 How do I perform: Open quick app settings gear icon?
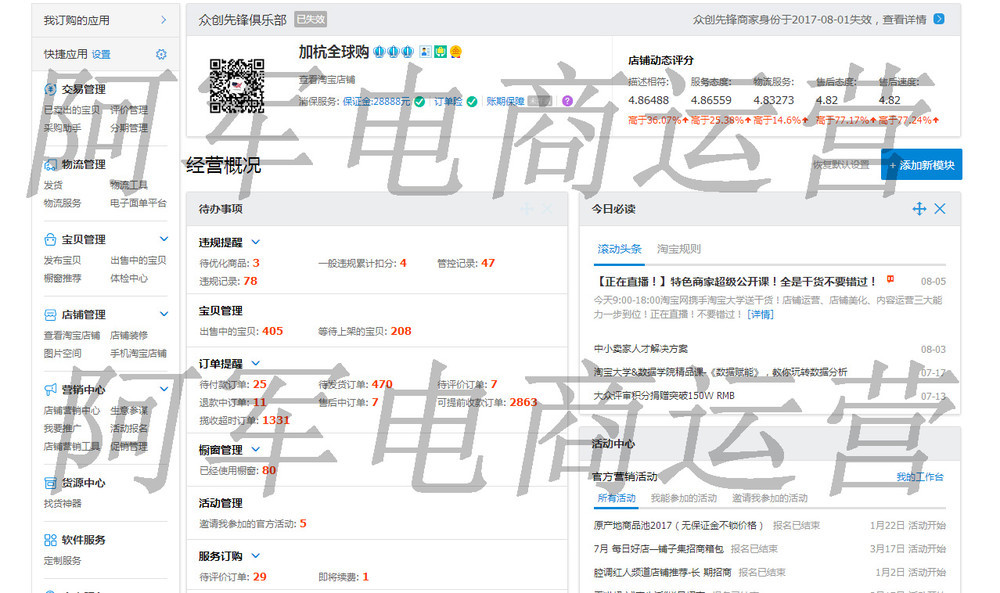tap(161, 55)
